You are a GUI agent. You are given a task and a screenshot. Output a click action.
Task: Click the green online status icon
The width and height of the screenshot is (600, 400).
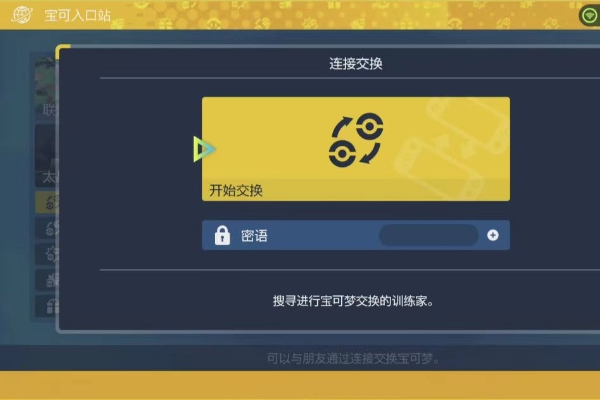tap(589, 16)
